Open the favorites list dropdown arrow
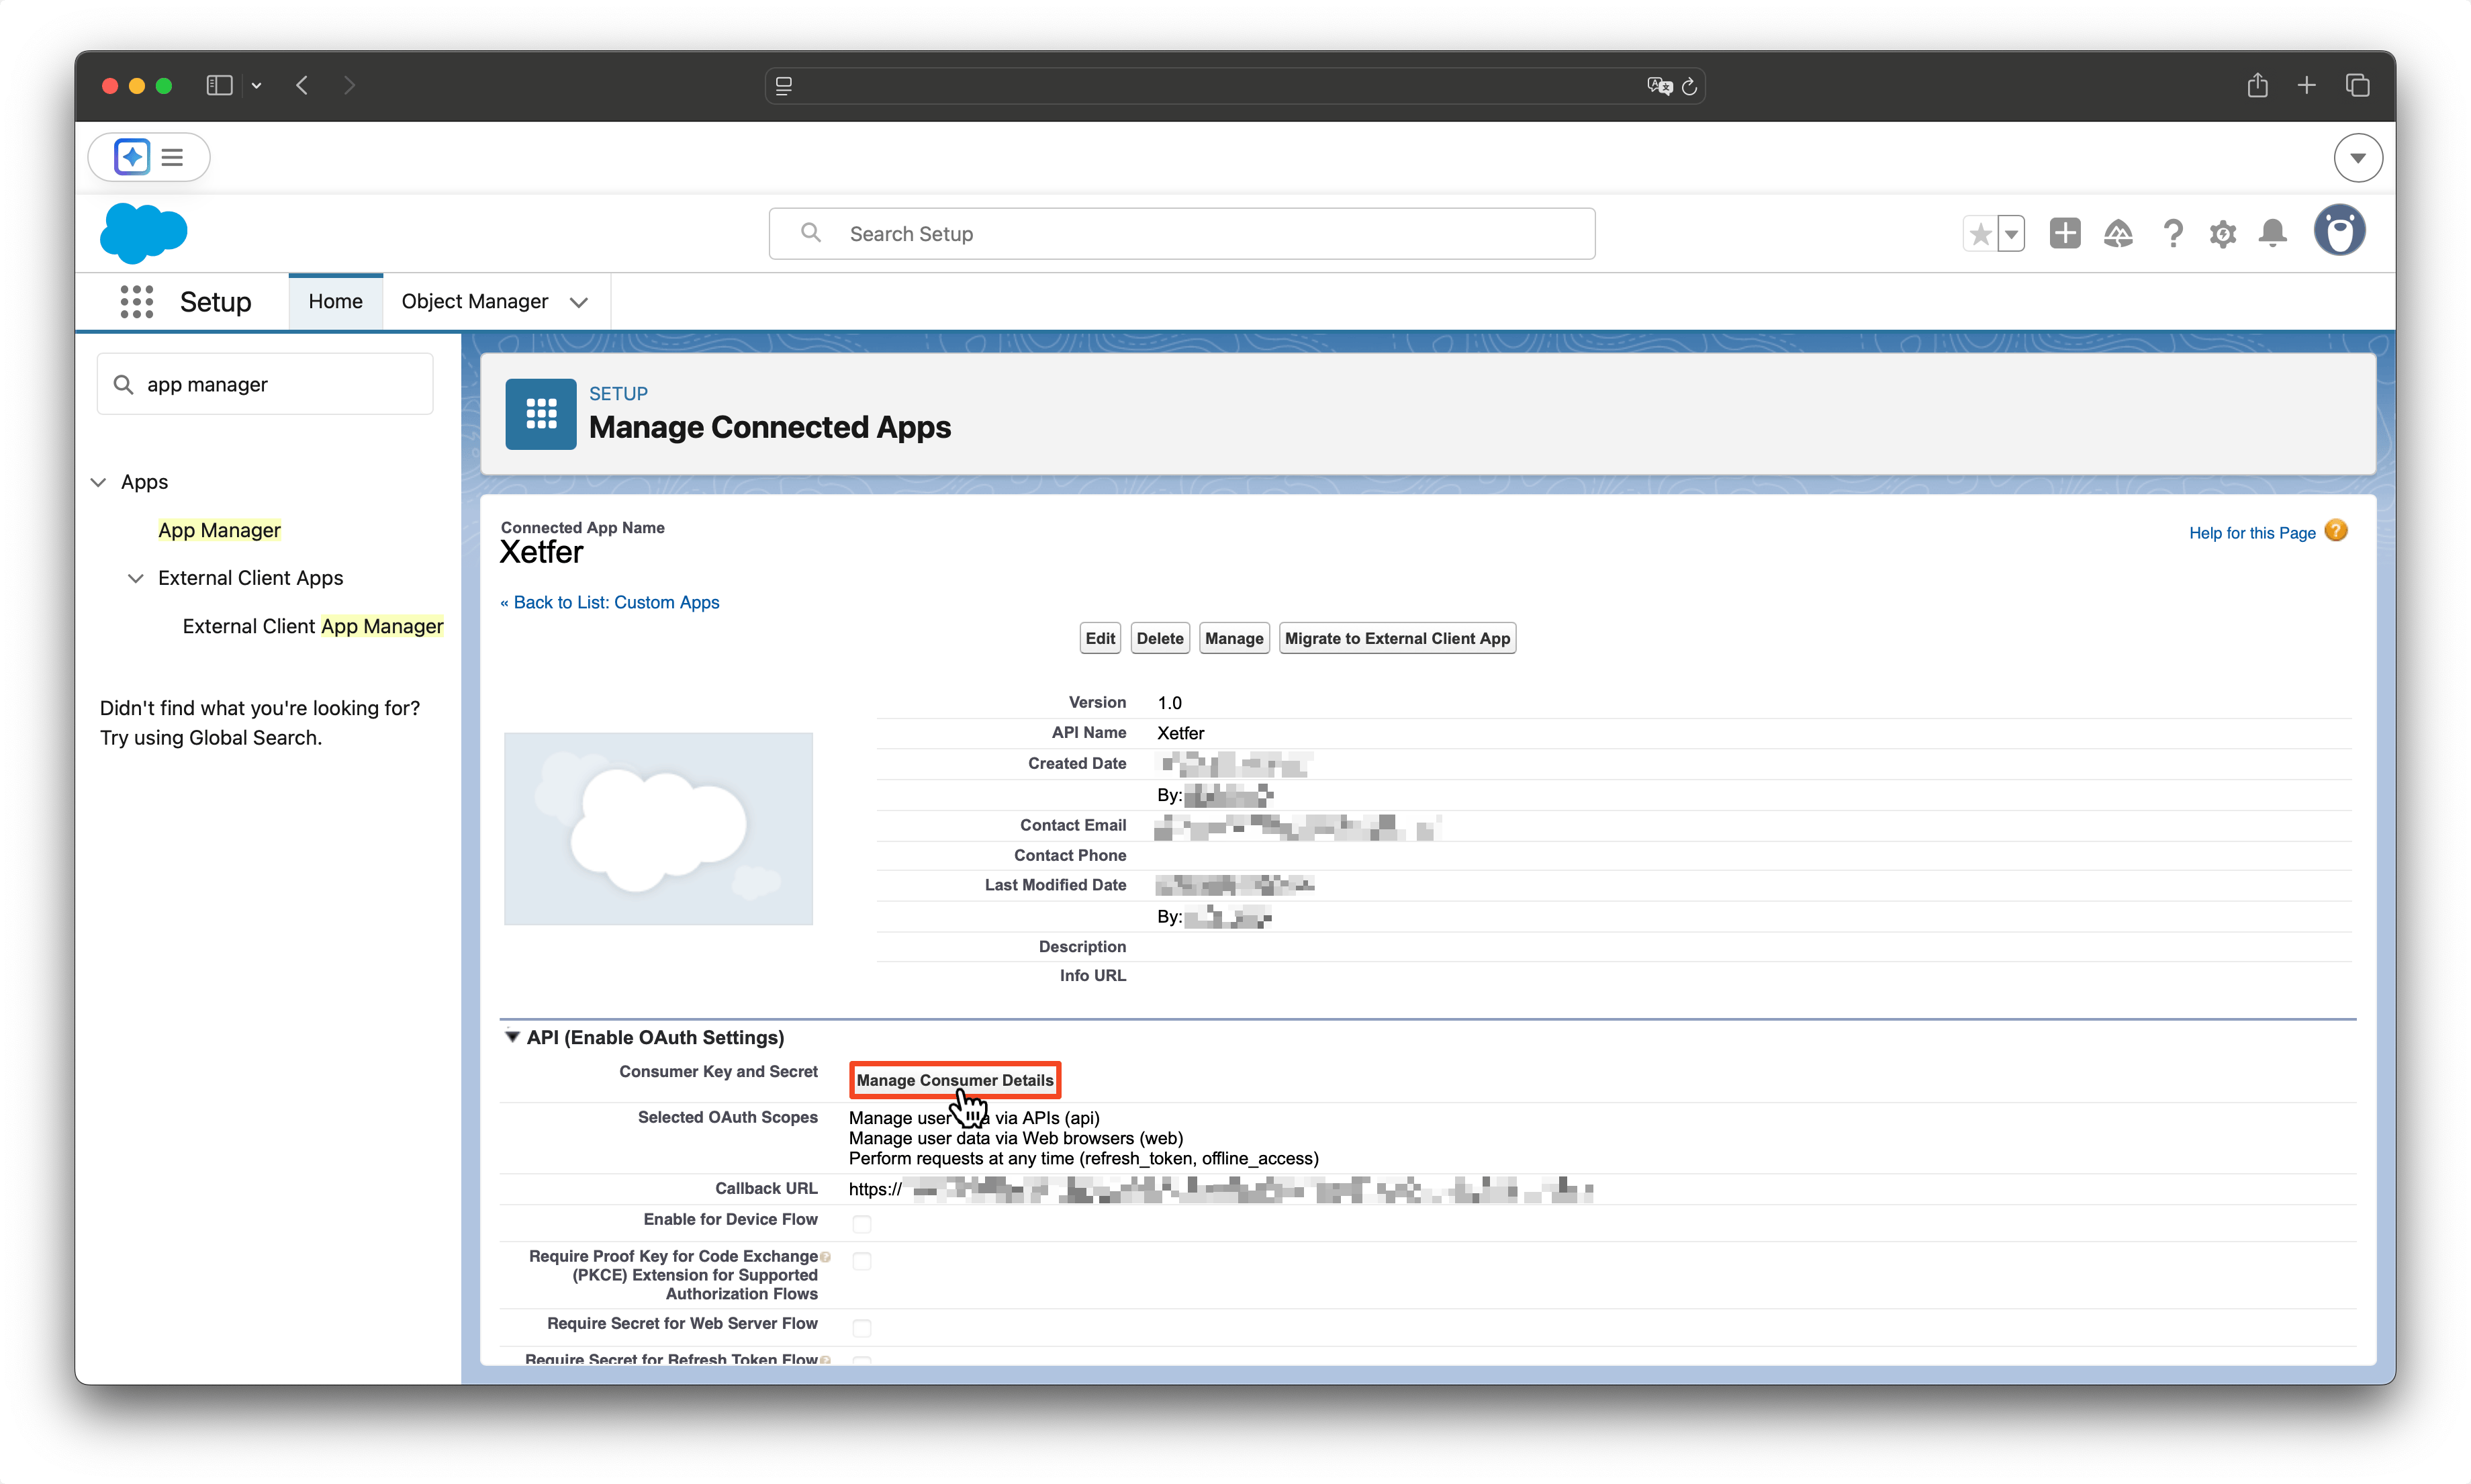 click(x=2011, y=234)
